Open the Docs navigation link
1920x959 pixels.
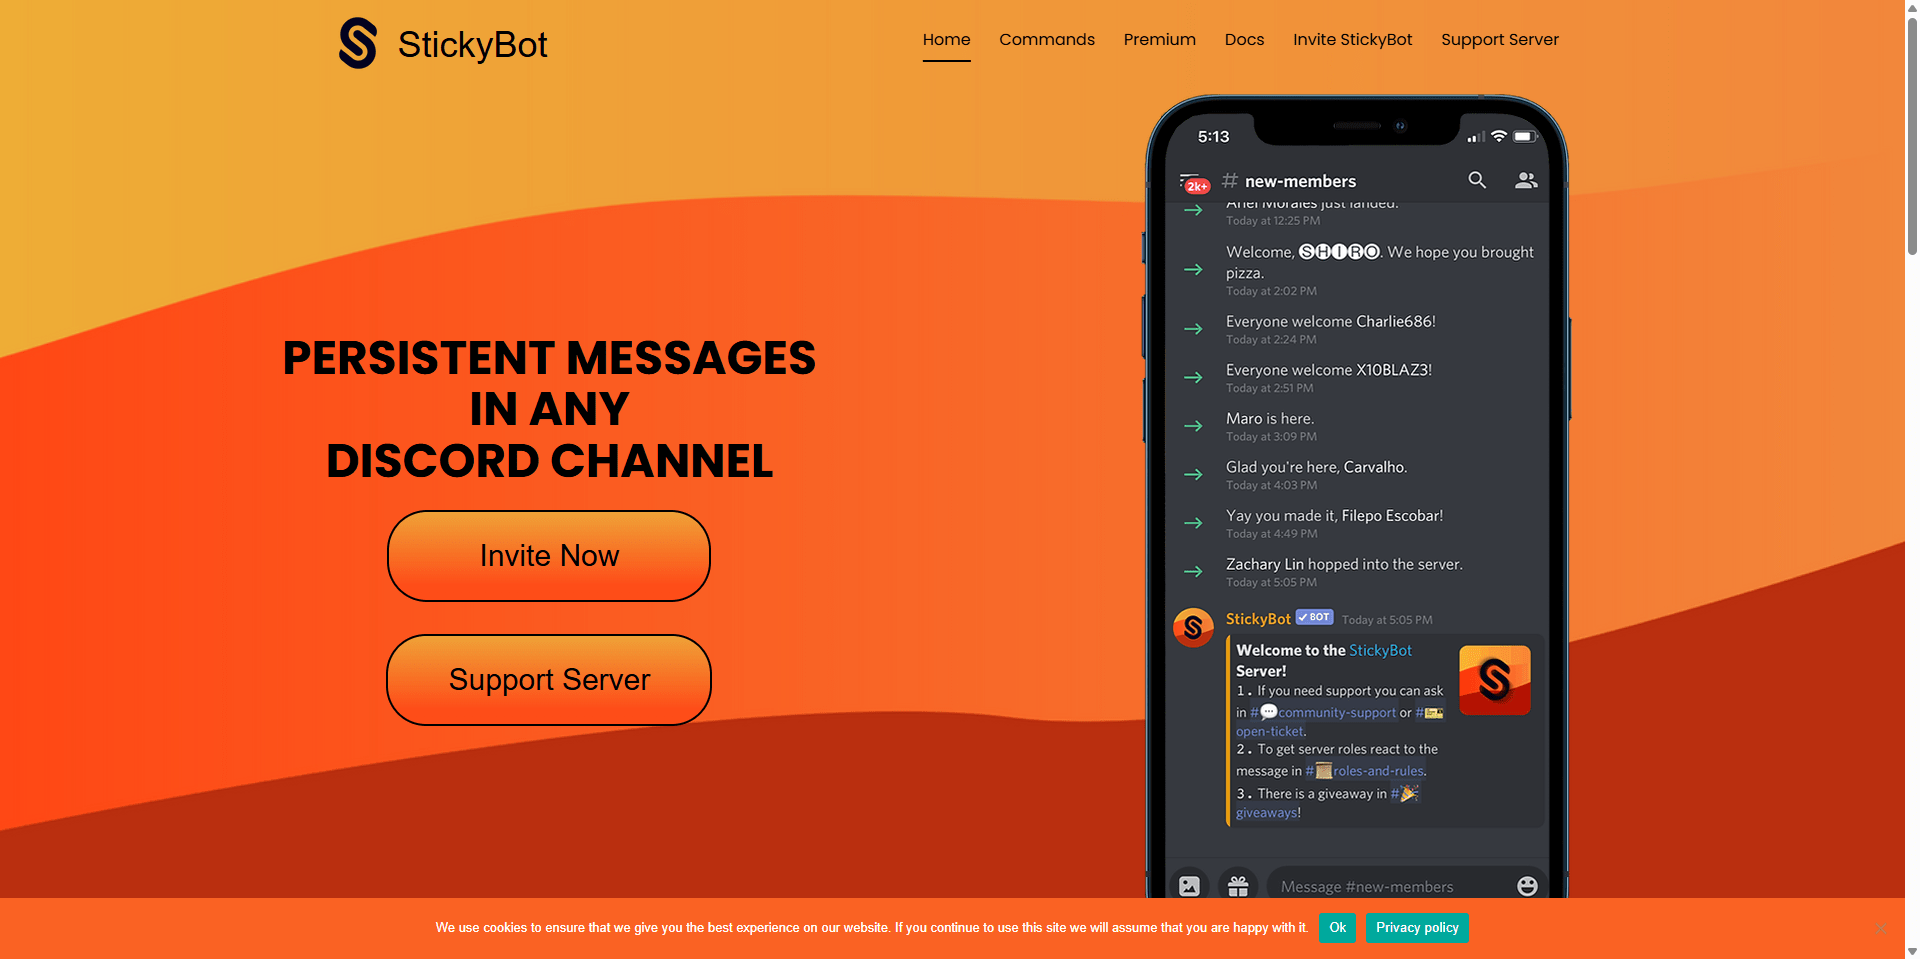1244,40
